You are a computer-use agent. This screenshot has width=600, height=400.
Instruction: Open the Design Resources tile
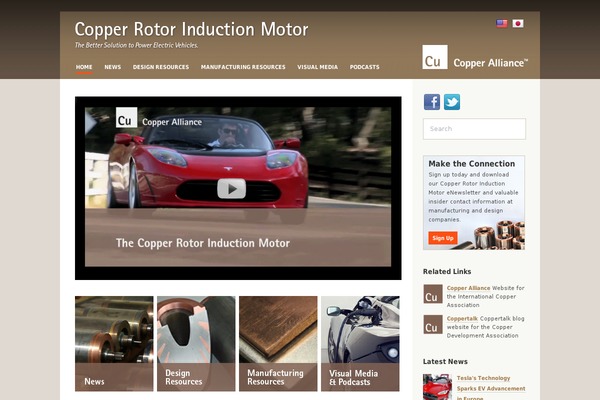(x=196, y=343)
